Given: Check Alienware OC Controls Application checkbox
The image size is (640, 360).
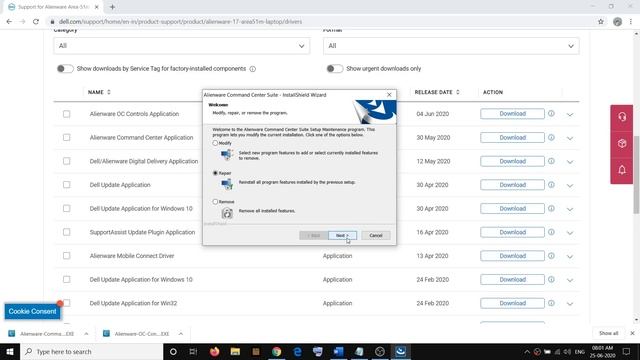Looking at the screenshot, I should [67, 114].
